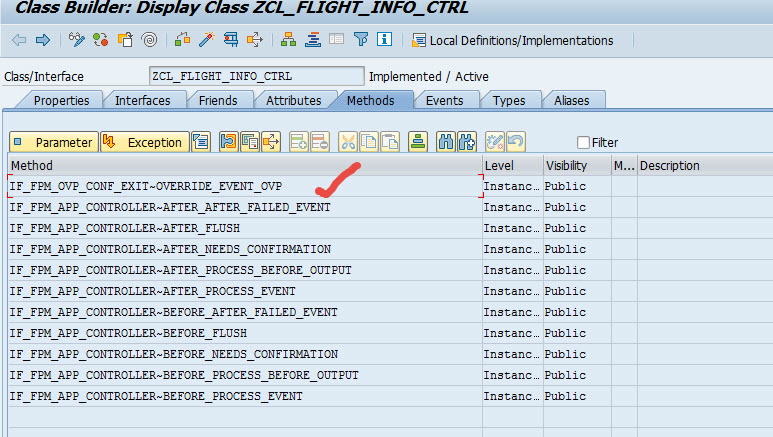Screen dimensions: 773x437
Task: Switch to the Events tab
Action: click(x=445, y=101)
